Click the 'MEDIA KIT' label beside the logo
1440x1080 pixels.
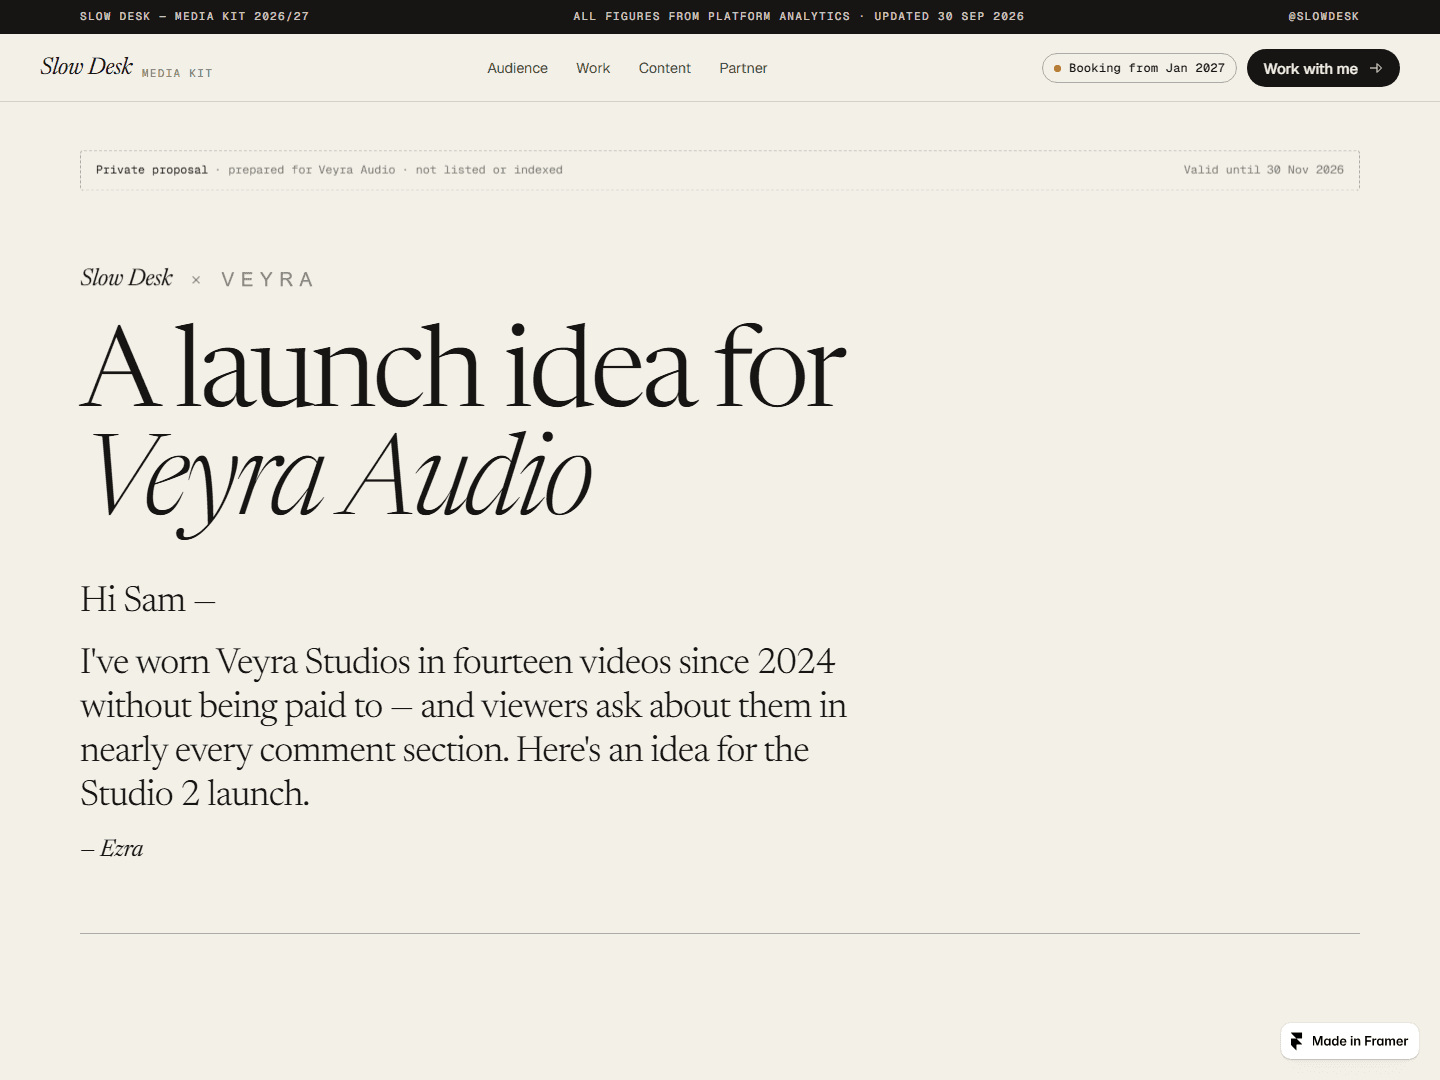(177, 73)
